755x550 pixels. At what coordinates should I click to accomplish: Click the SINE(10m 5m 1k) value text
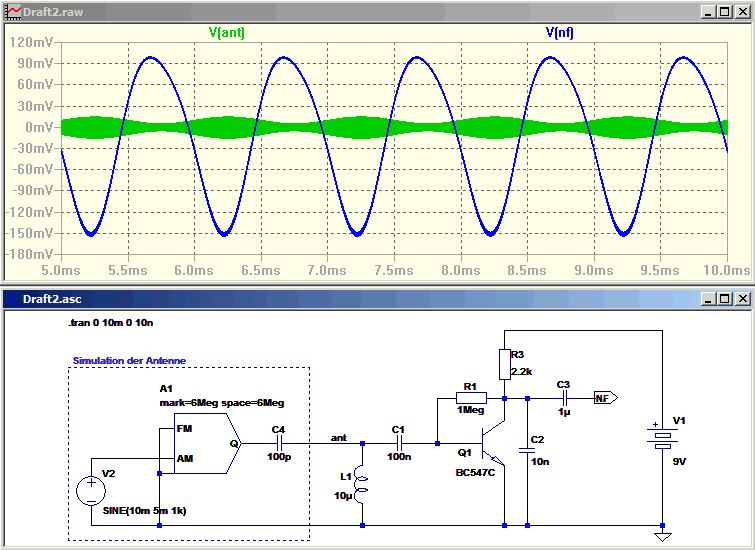(x=144, y=511)
